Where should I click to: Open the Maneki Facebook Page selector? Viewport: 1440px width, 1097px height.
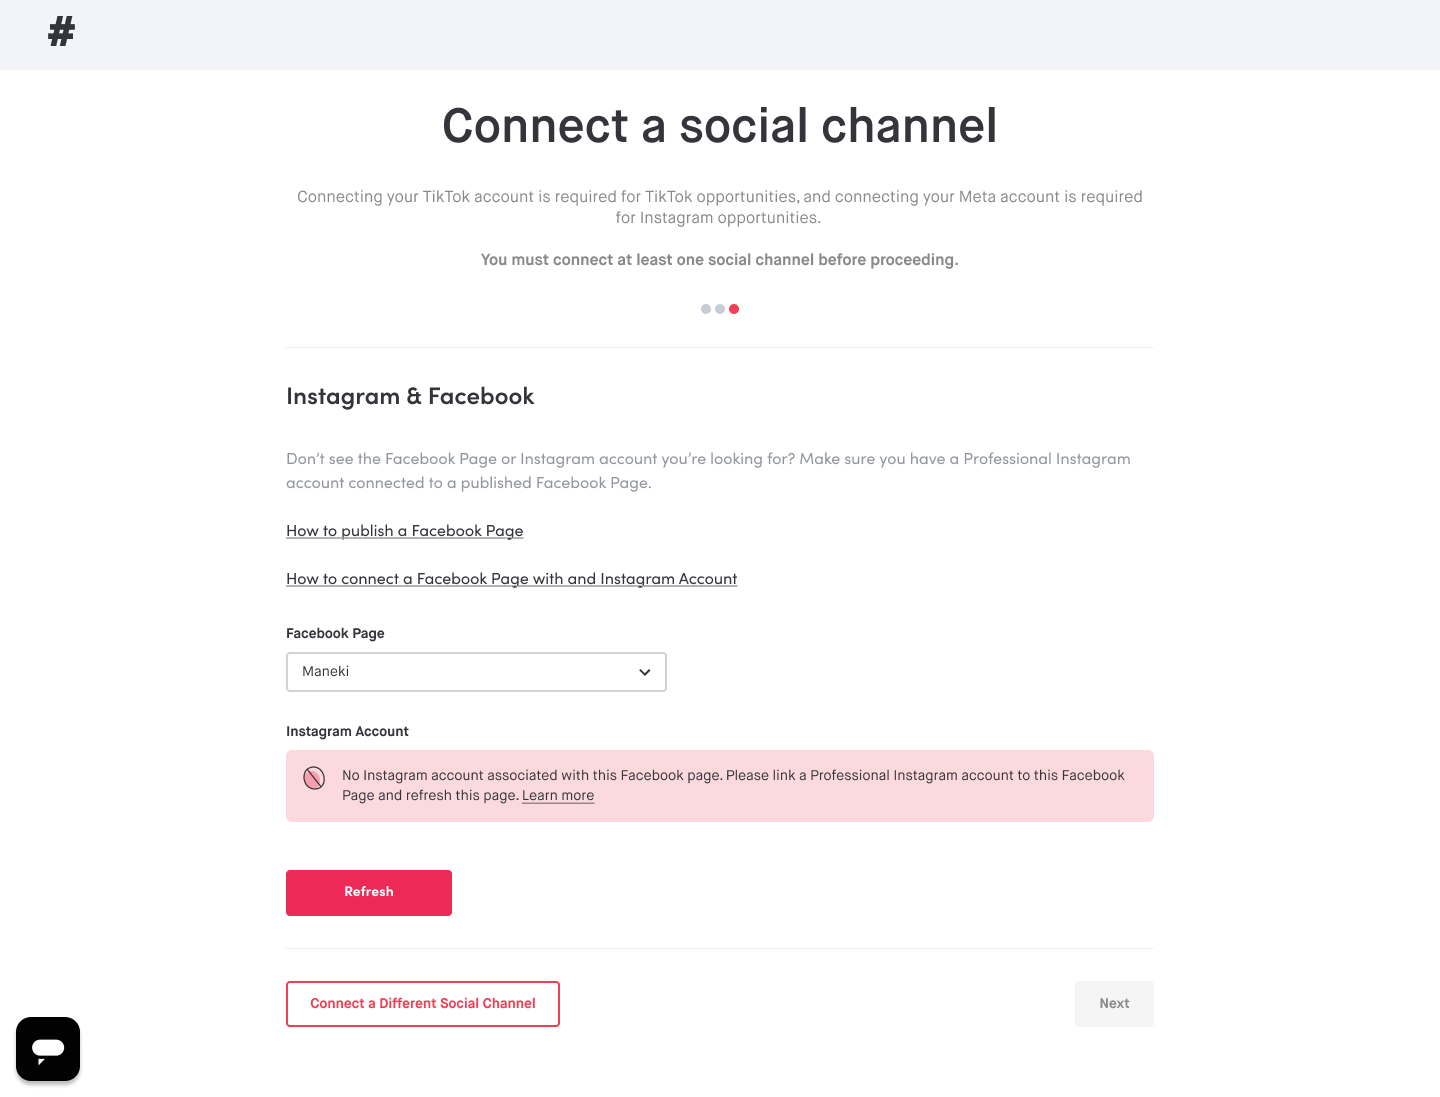pyautogui.click(x=476, y=672)
